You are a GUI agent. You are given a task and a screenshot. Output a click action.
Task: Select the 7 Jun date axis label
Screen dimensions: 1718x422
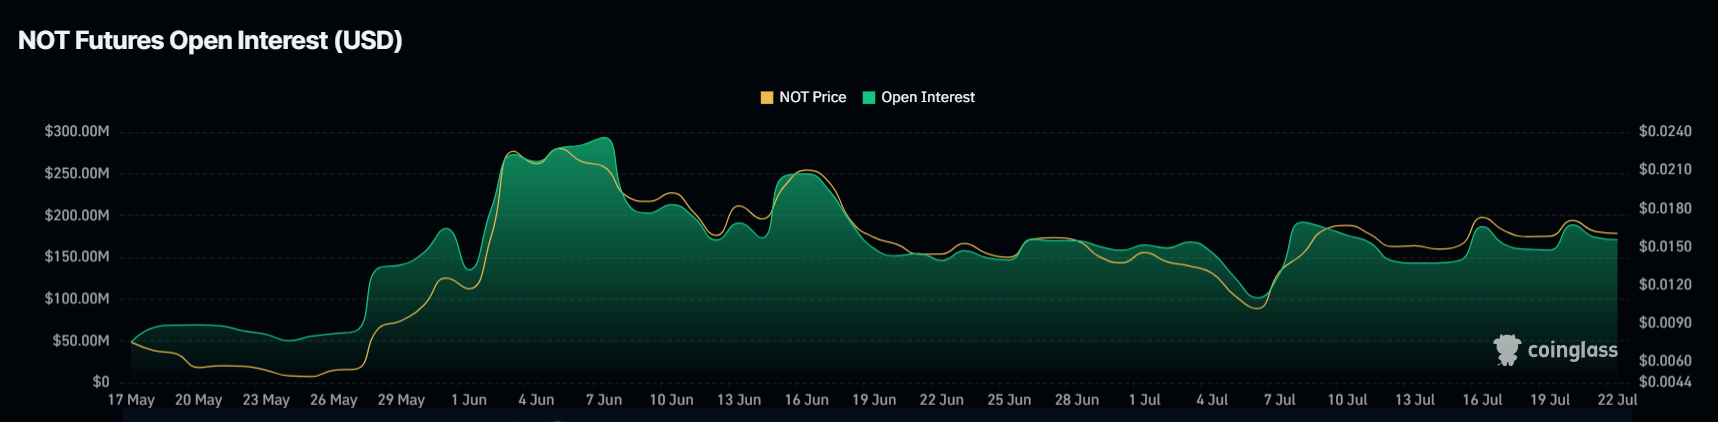coord(604,399)
